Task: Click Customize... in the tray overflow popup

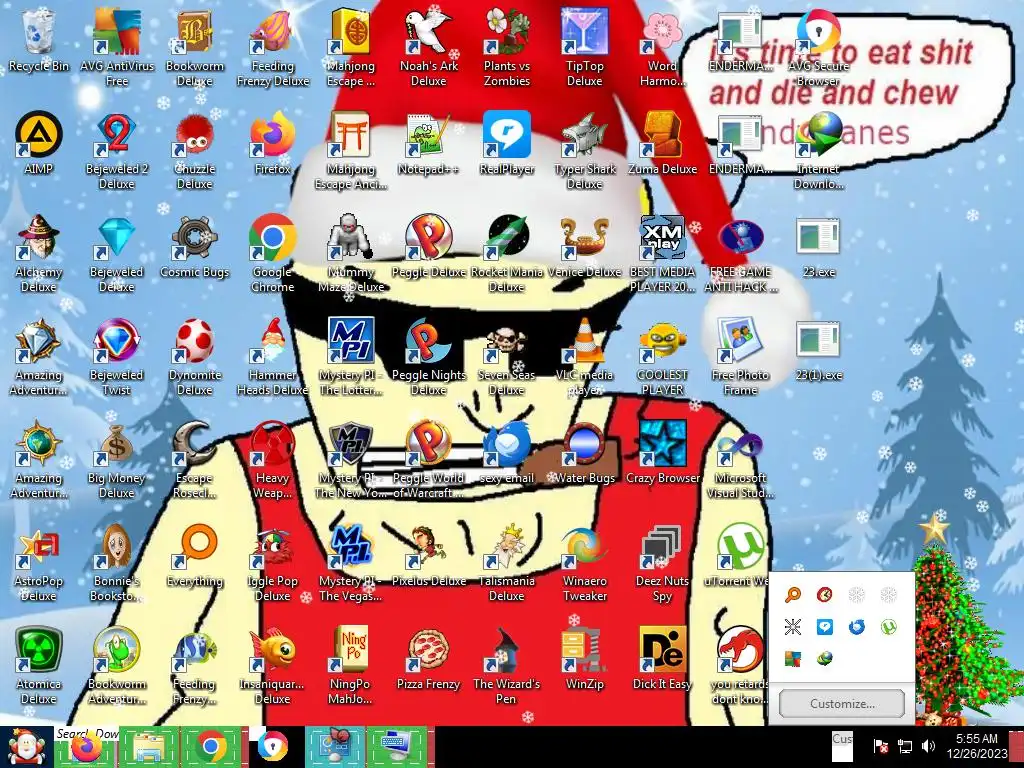Action: pos(842,703)
